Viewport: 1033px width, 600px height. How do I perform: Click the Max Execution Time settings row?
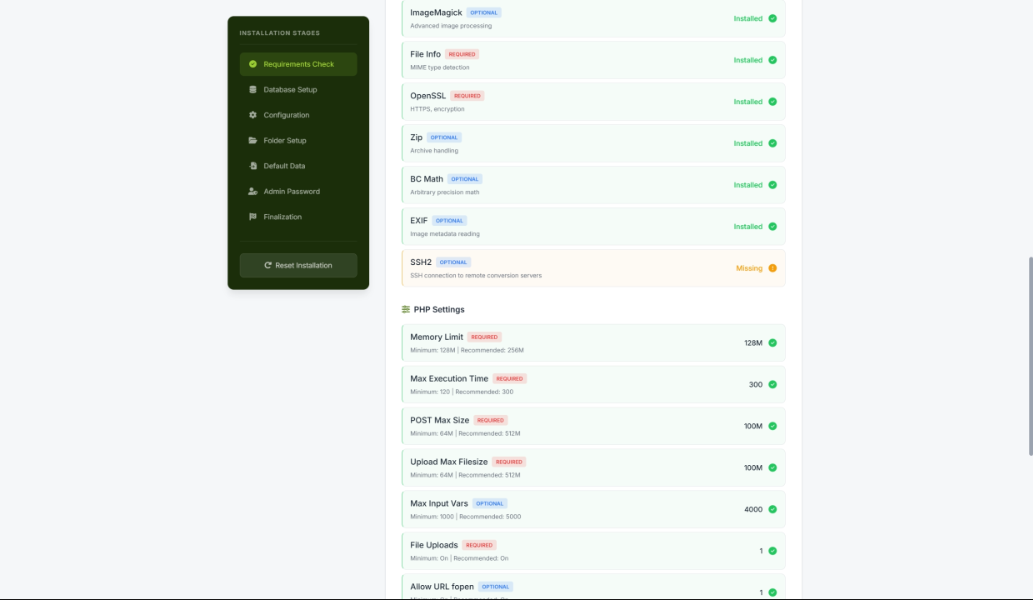593,384
